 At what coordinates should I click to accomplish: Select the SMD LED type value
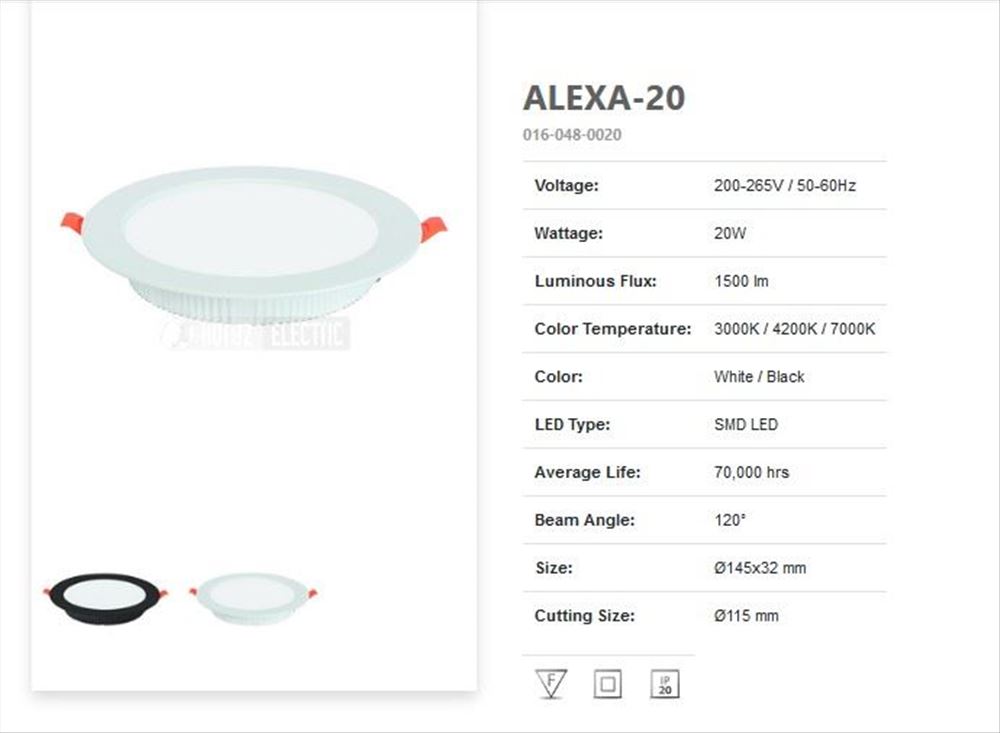745,425
